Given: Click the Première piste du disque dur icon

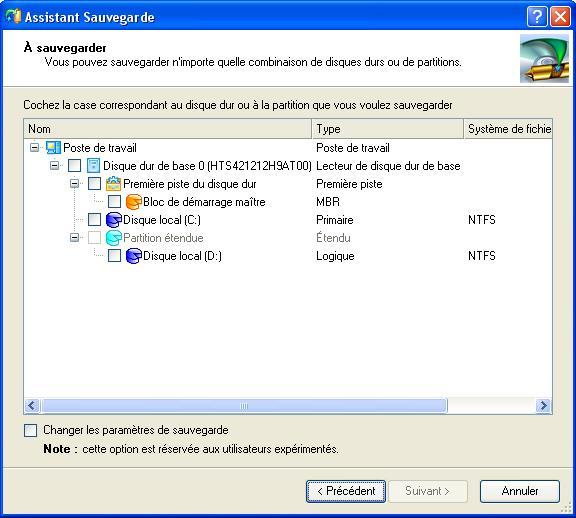Looking at the screenshot, I should [113, 184].
